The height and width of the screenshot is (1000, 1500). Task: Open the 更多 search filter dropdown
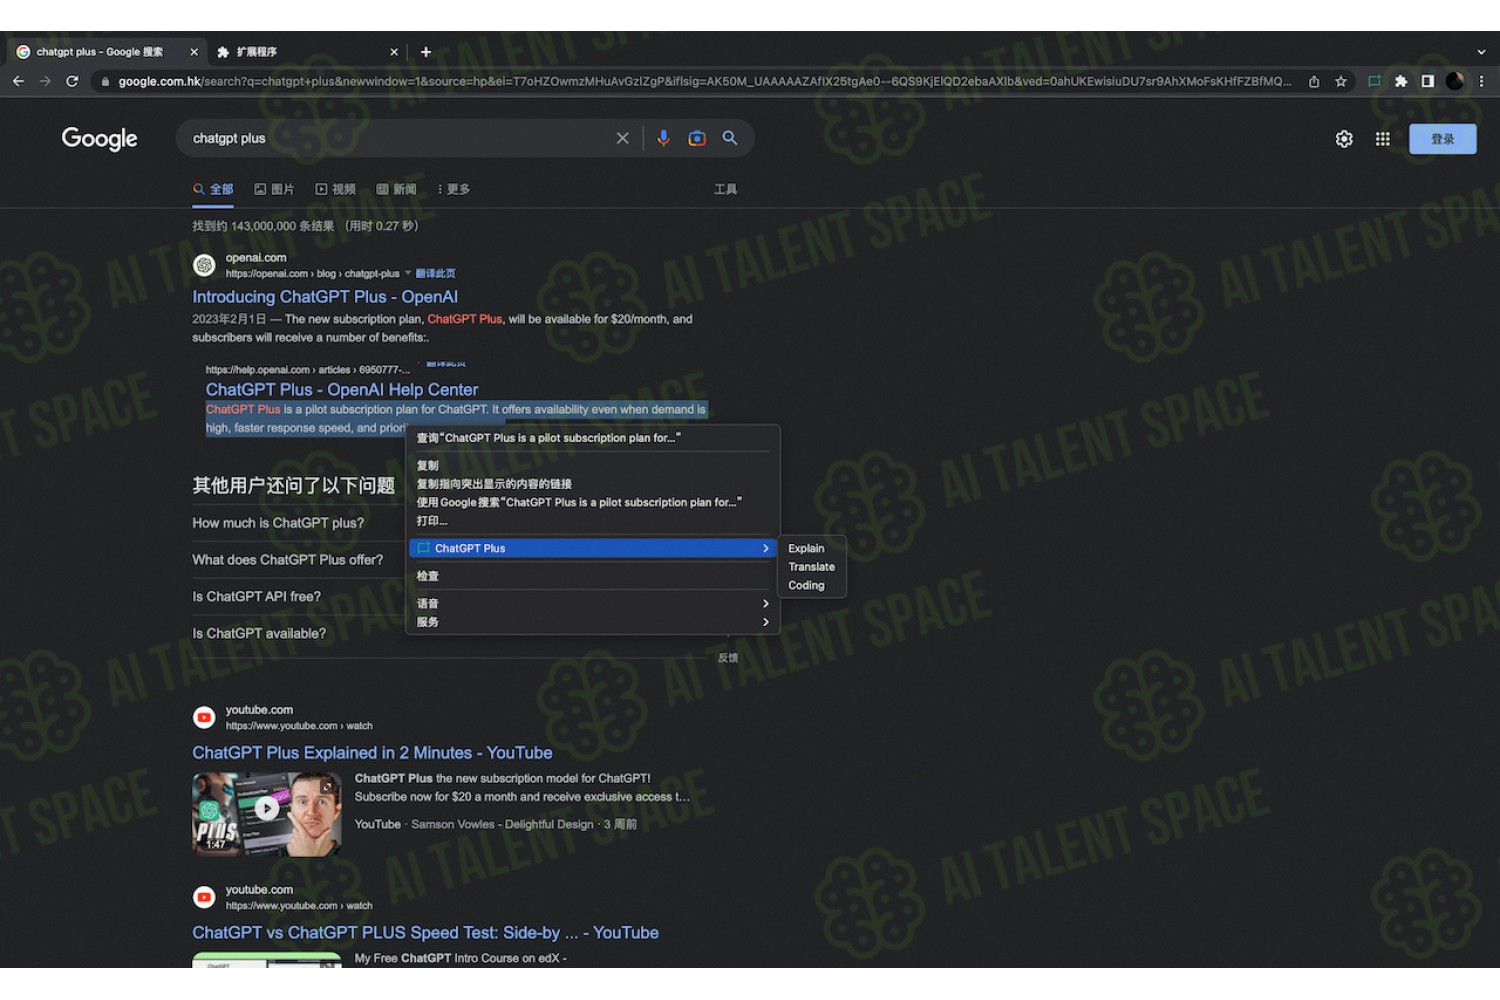pos(453,189)
